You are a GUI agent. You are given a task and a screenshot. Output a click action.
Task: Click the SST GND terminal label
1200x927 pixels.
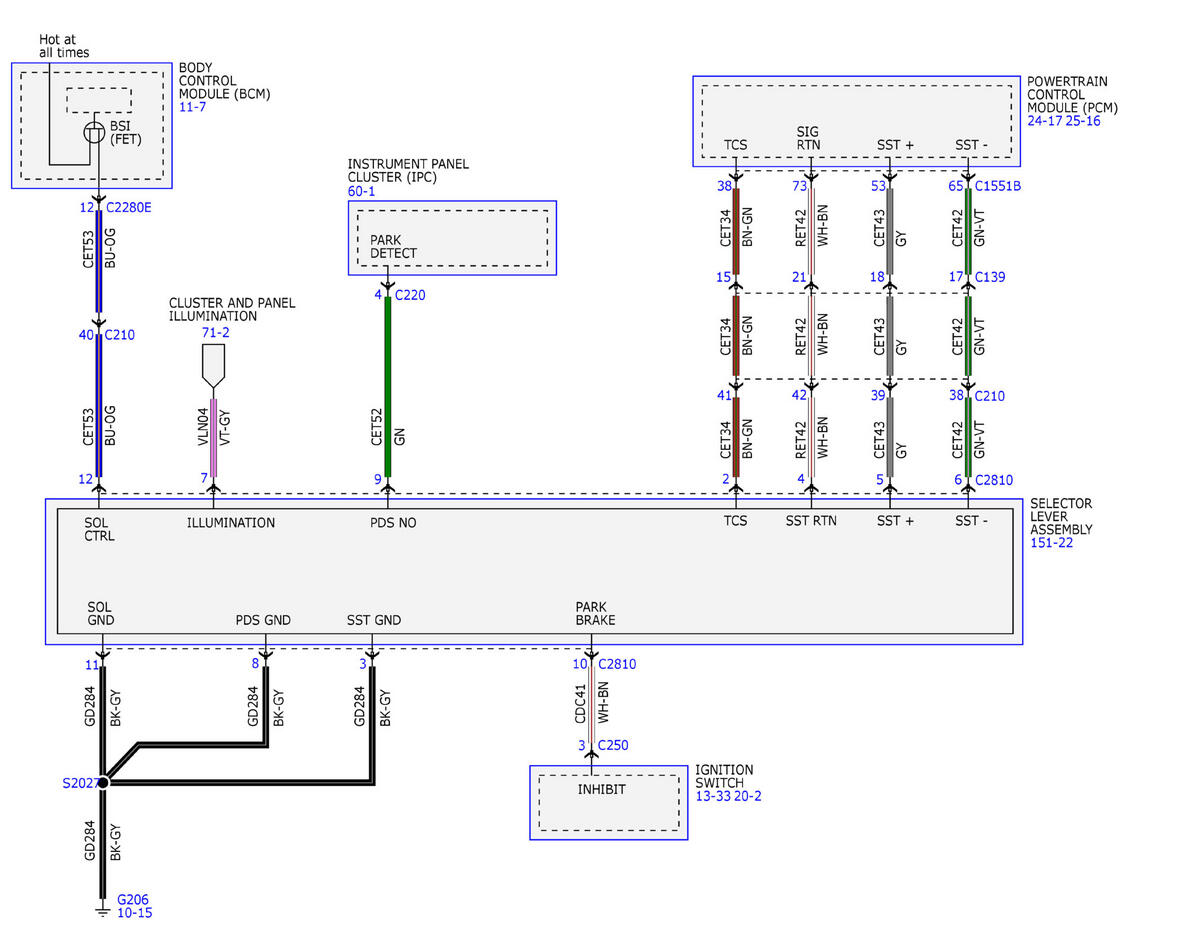pyautogui.click(x=372, y=620)
